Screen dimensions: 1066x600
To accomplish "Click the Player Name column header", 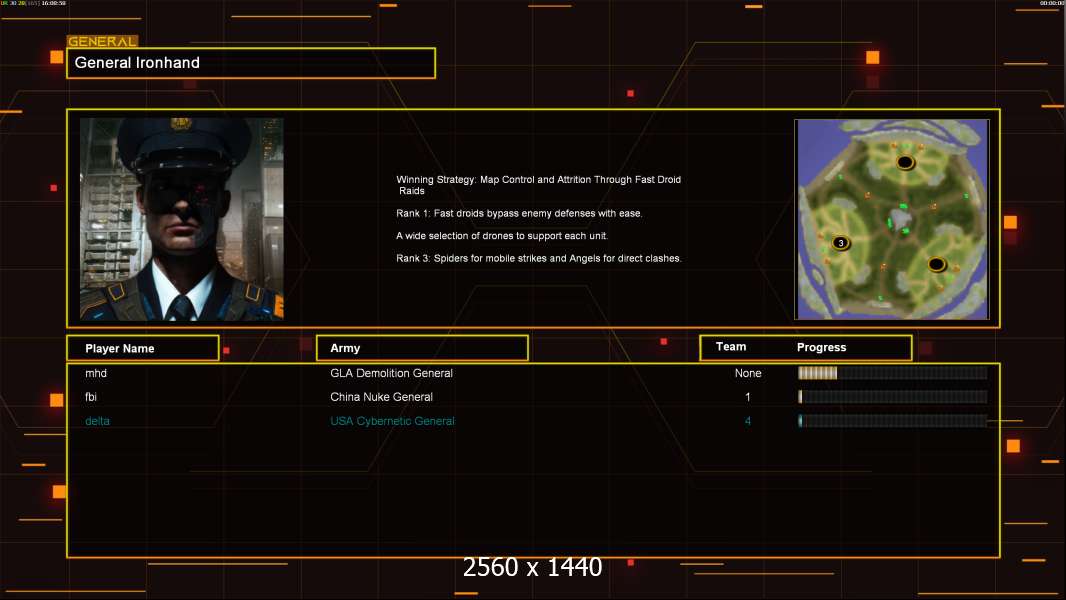I will click(x=143, y=348).
